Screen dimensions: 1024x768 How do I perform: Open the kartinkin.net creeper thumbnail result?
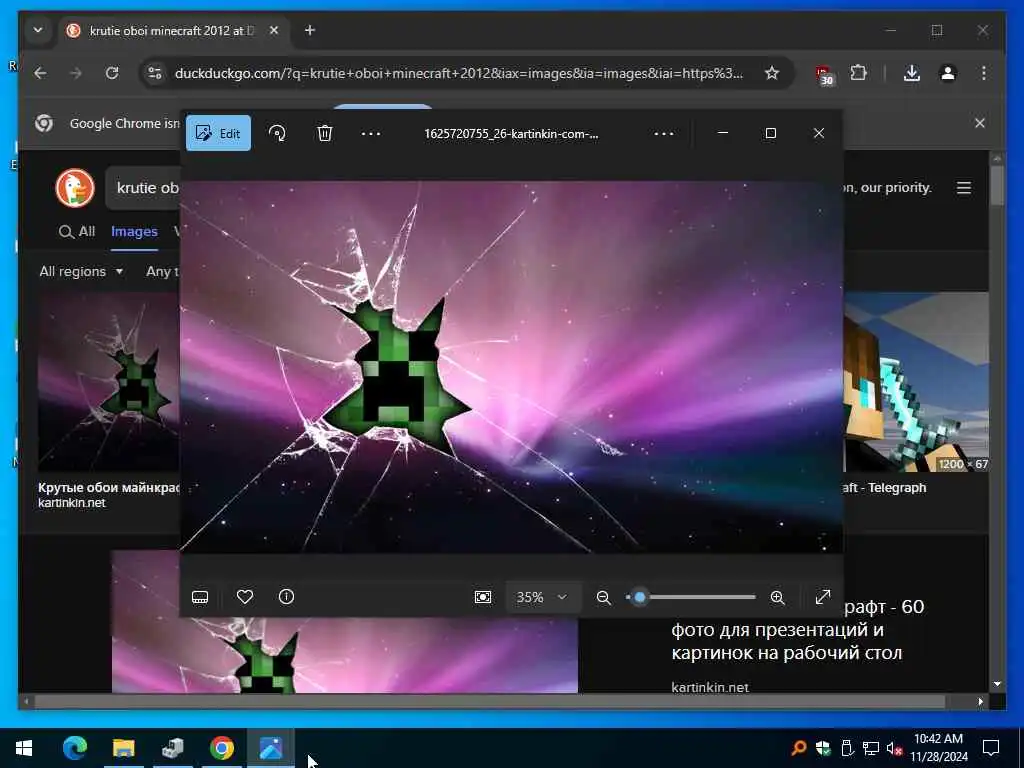[108, 381]
